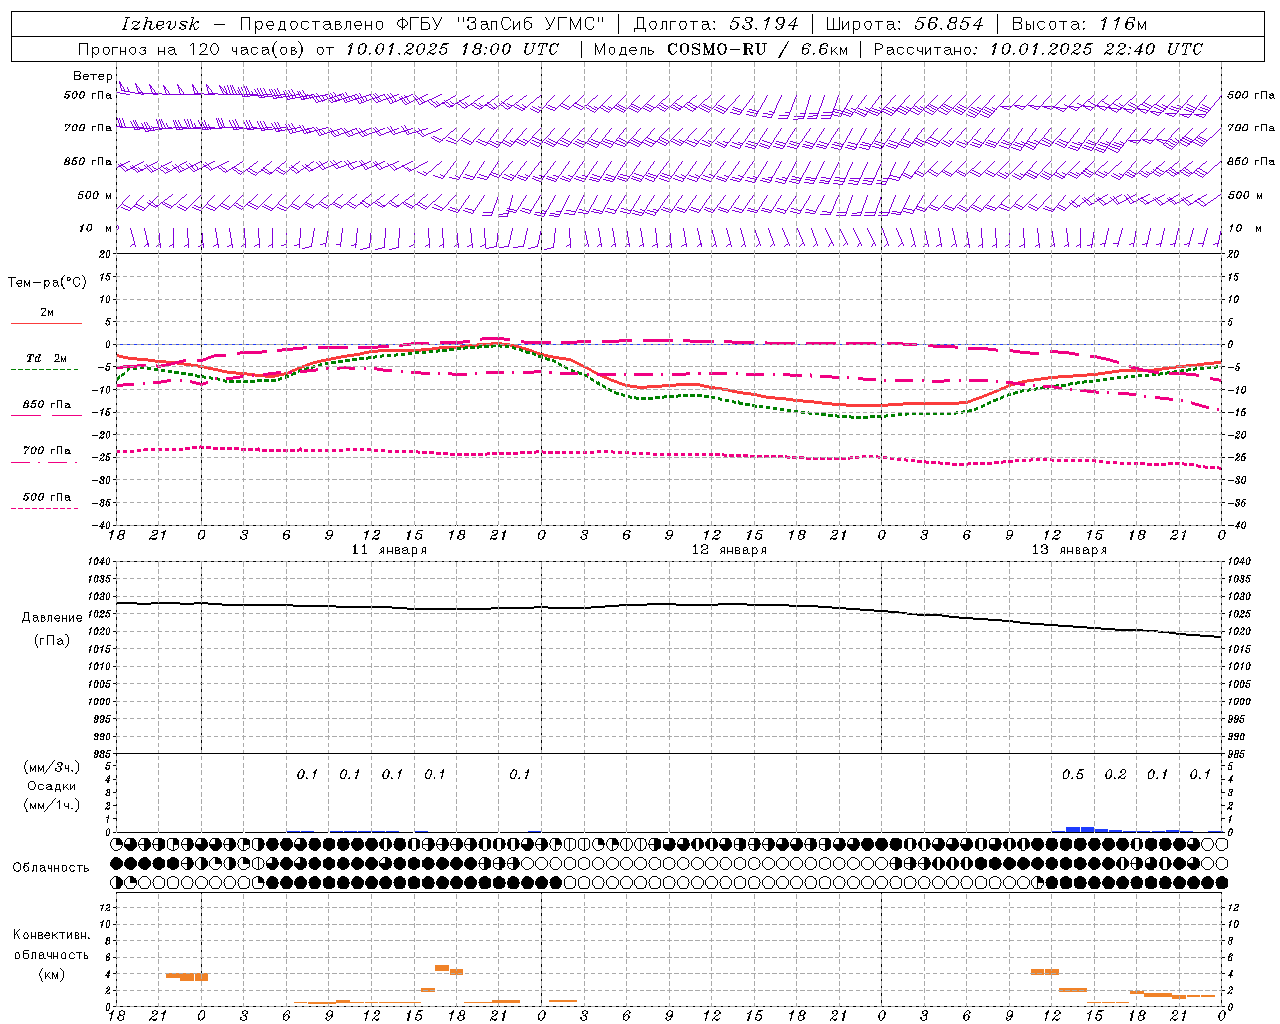Click the "500 м" wind level label on the left

(x=95, y=195)
